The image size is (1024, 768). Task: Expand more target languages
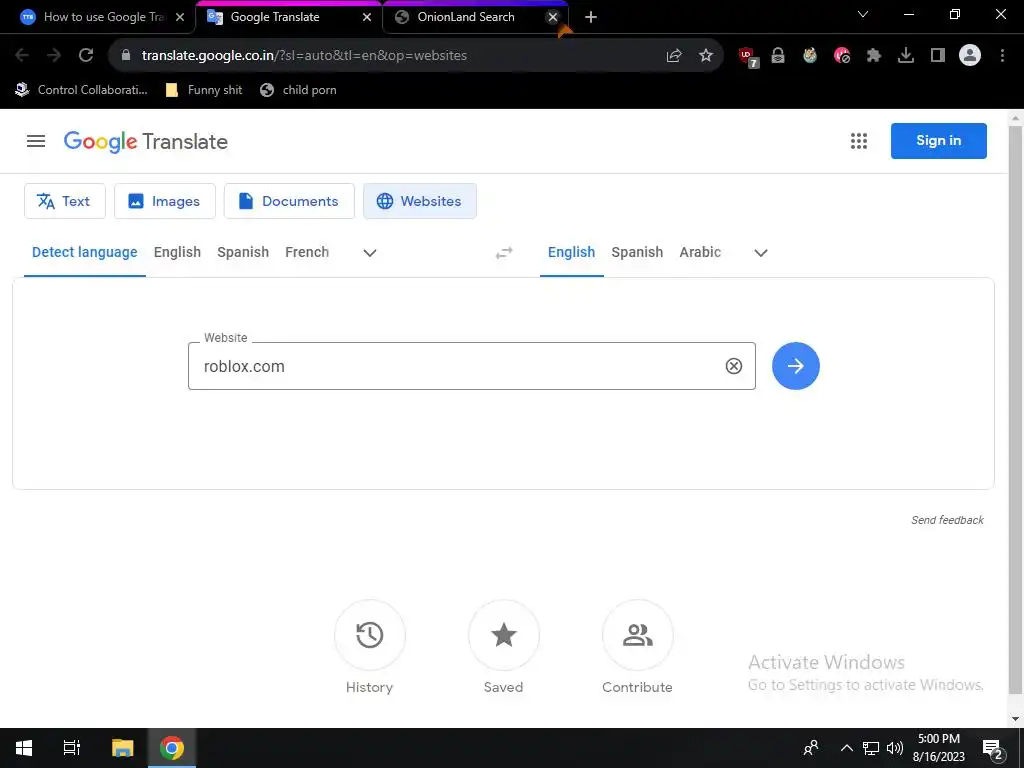tap(761, 253)
